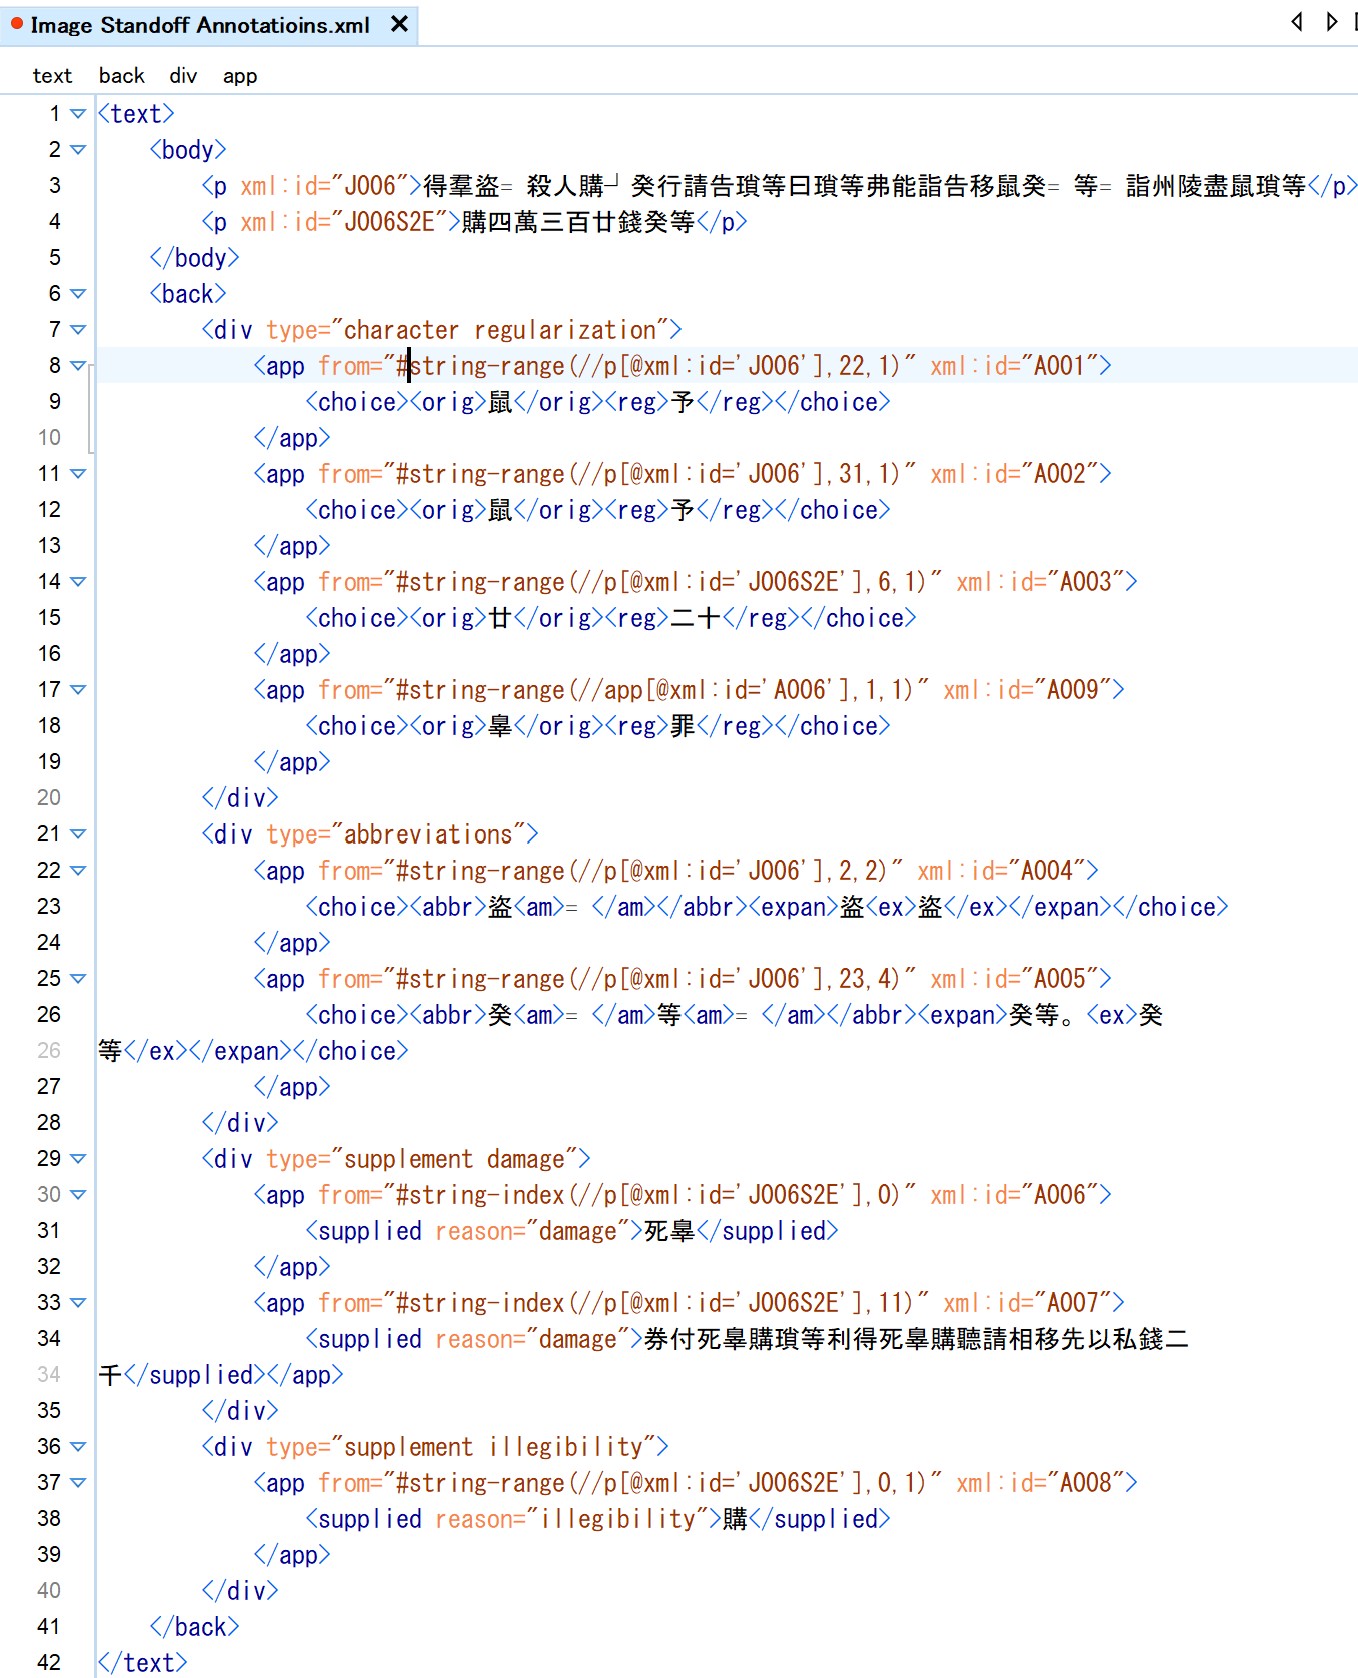The width and height of the screenshot is (1358, 1678).
Task: Click the closing </back> tag
Action: click(194, 1627)
